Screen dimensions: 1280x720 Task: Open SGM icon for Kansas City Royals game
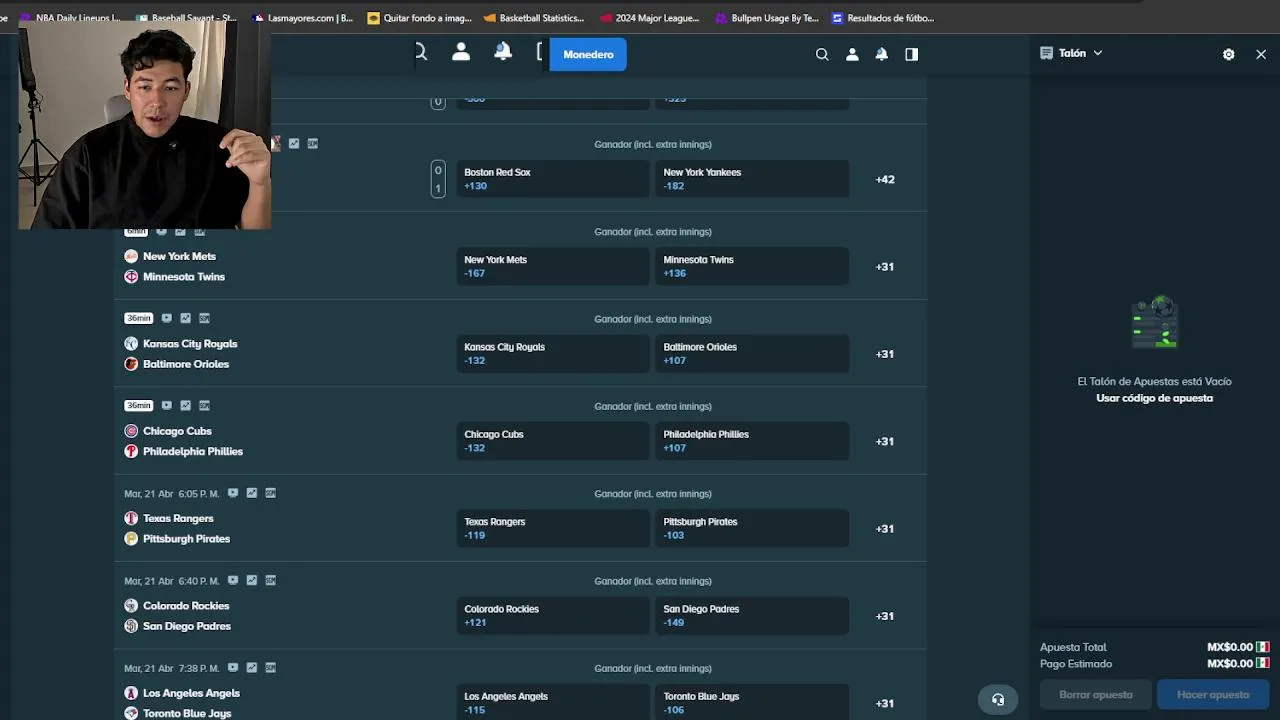point(204,318)
